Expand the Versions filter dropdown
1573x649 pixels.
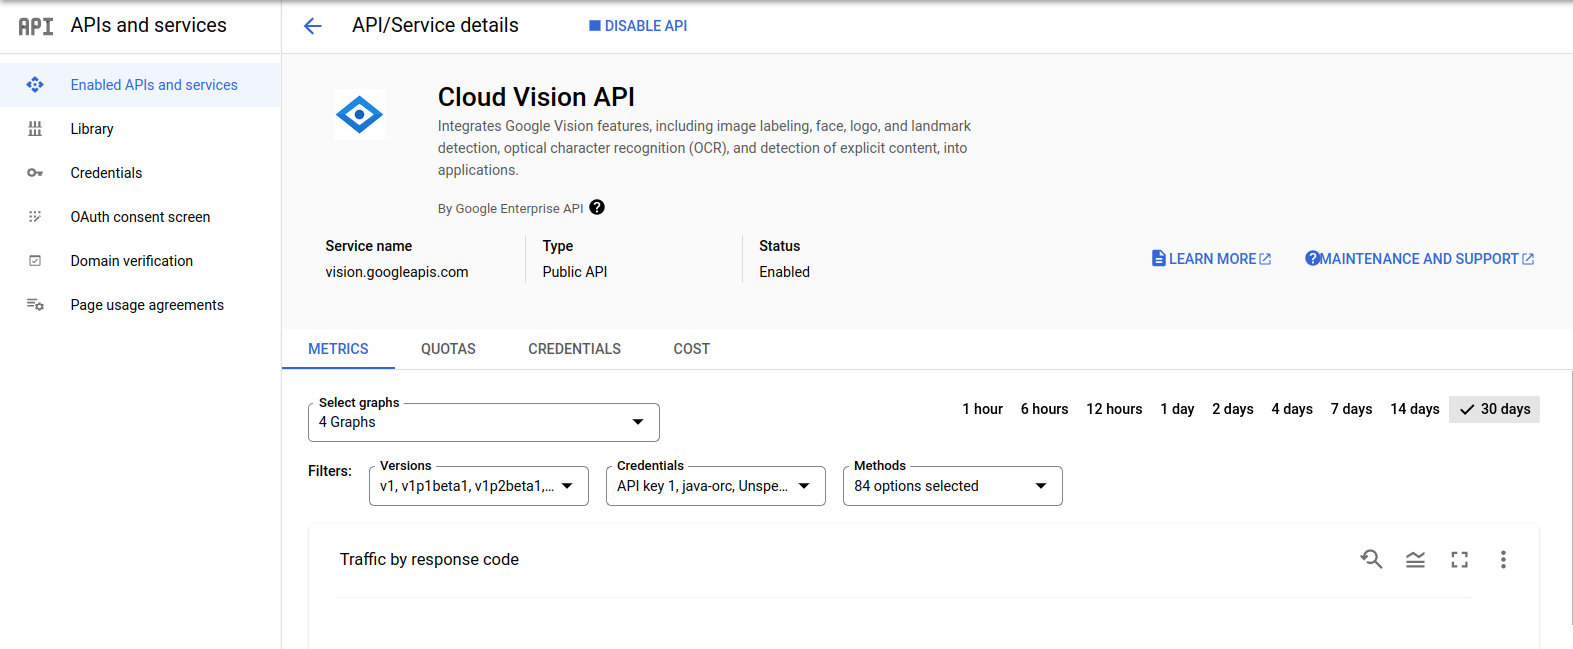point(478,486)
